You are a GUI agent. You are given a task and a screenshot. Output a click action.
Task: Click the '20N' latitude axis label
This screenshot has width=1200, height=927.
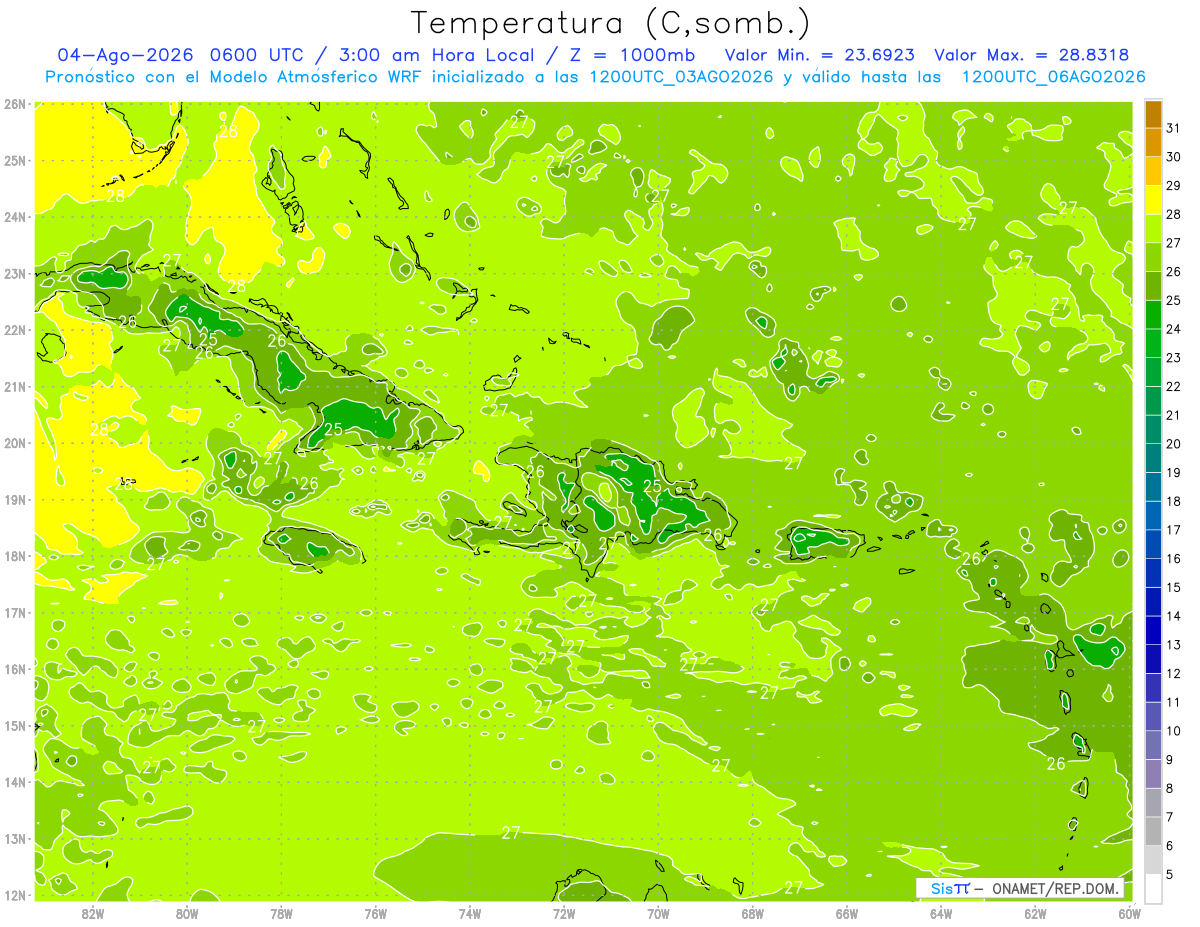point(15,443)
